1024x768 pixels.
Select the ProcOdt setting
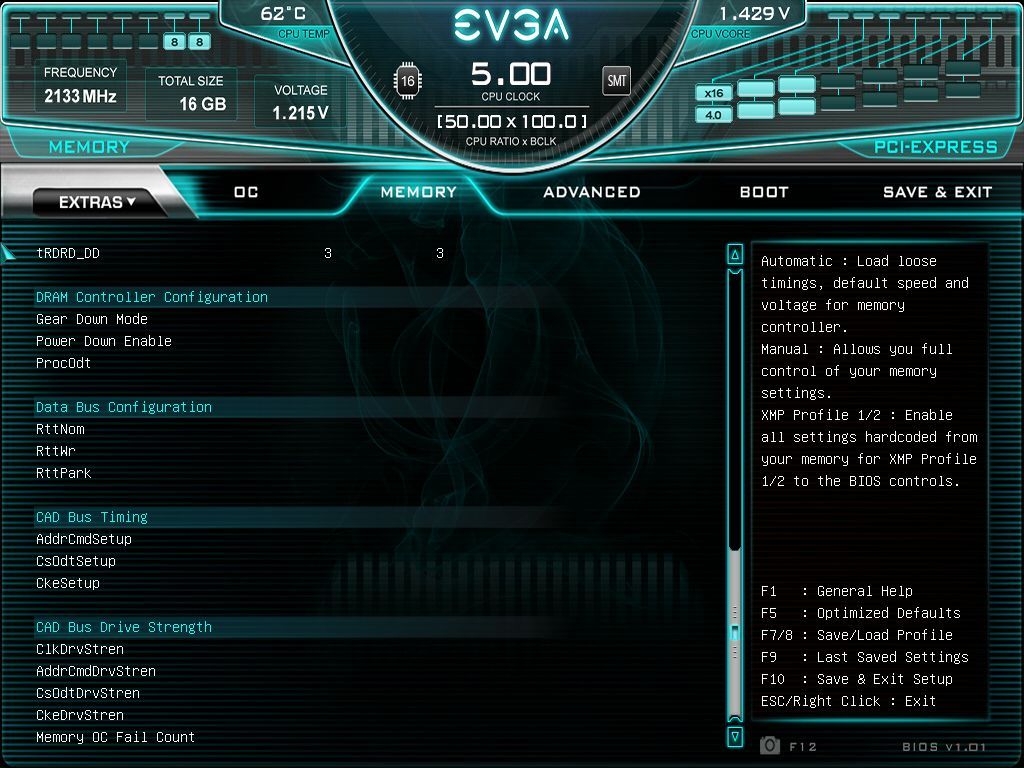(x=63, y=363)
